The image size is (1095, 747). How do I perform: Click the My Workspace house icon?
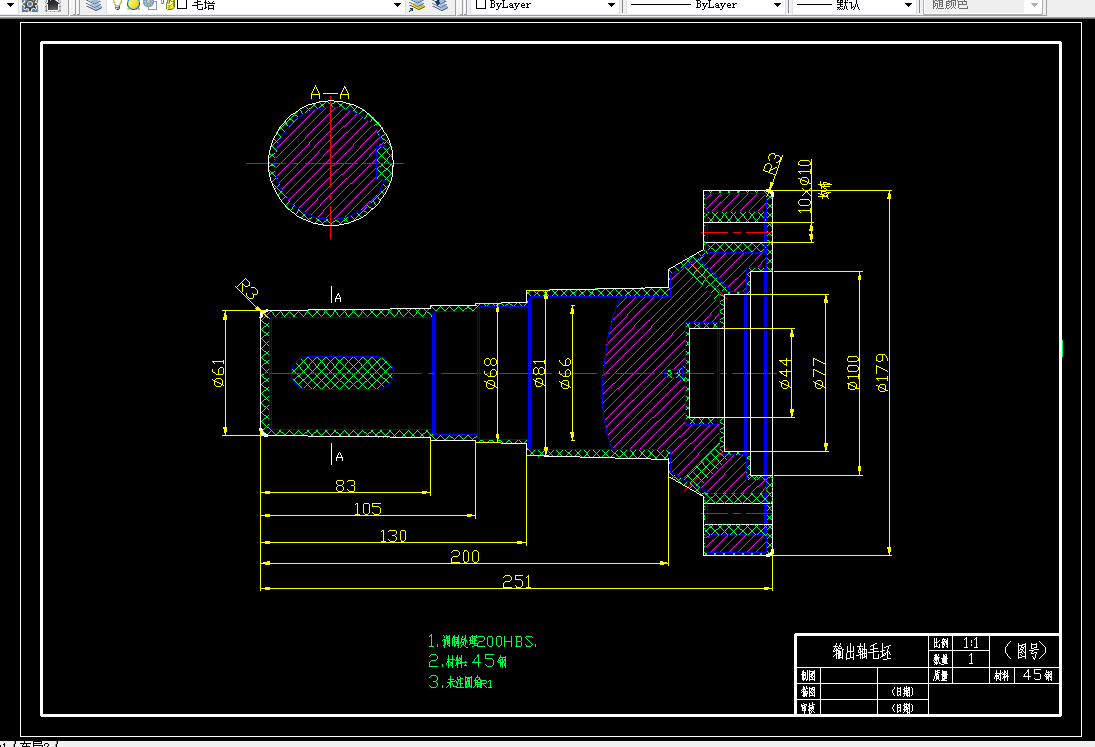[53, 6]
